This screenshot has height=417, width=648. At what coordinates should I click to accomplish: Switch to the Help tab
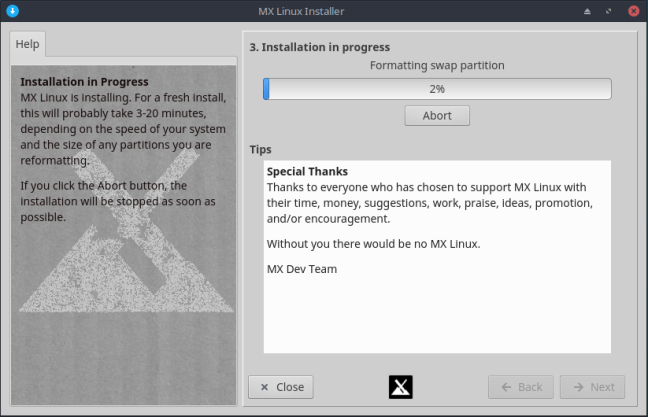28,45
